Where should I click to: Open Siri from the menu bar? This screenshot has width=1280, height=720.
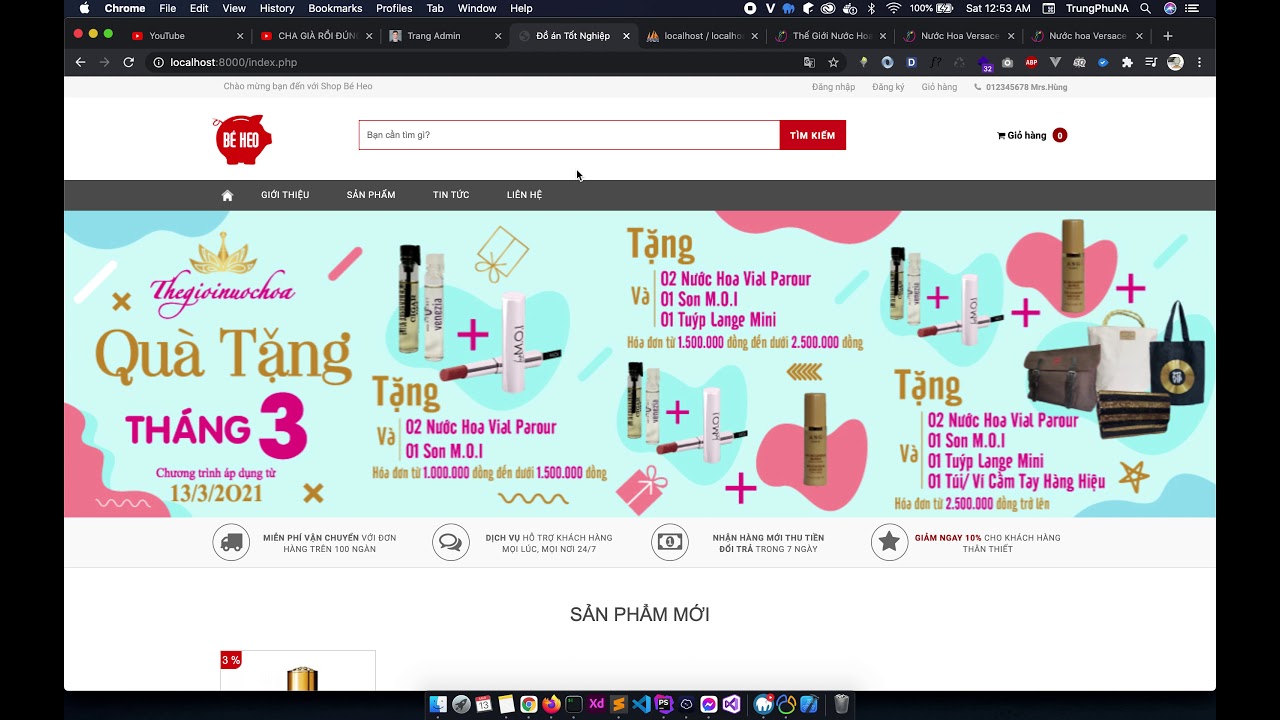click(1170, 8)
